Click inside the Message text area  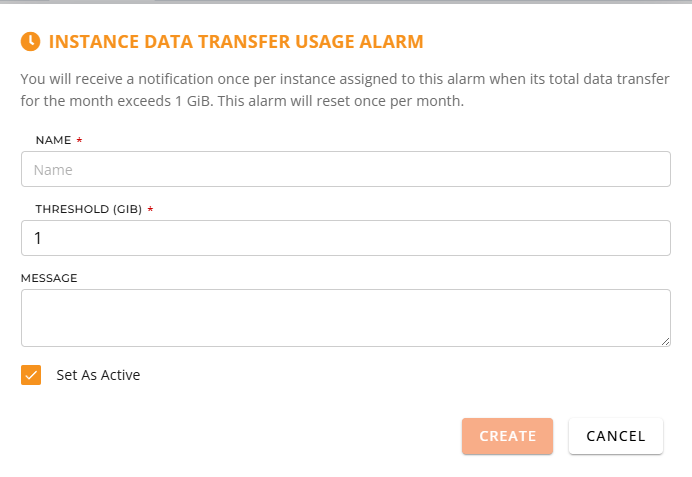pos(346,318)
